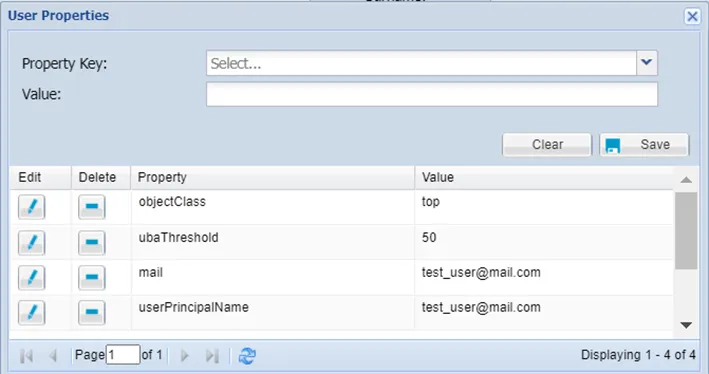Go to the first page
The height and width of the screenshot is (374, 709).
point(27,356)
